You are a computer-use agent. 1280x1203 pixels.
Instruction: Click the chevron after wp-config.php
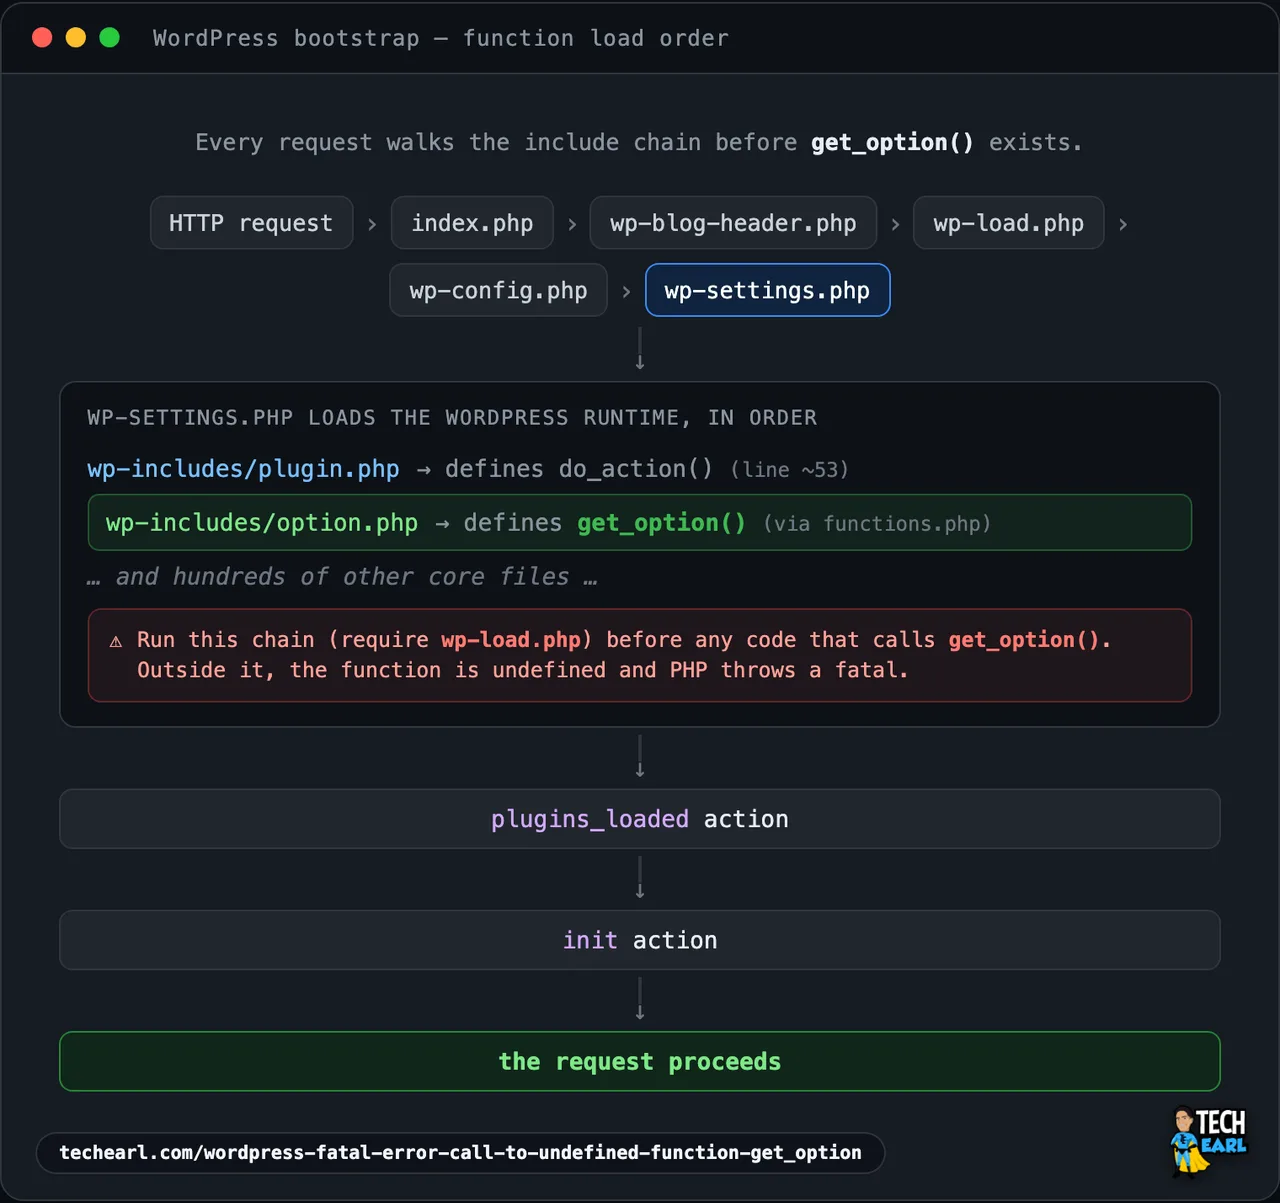tap(626, 291)
